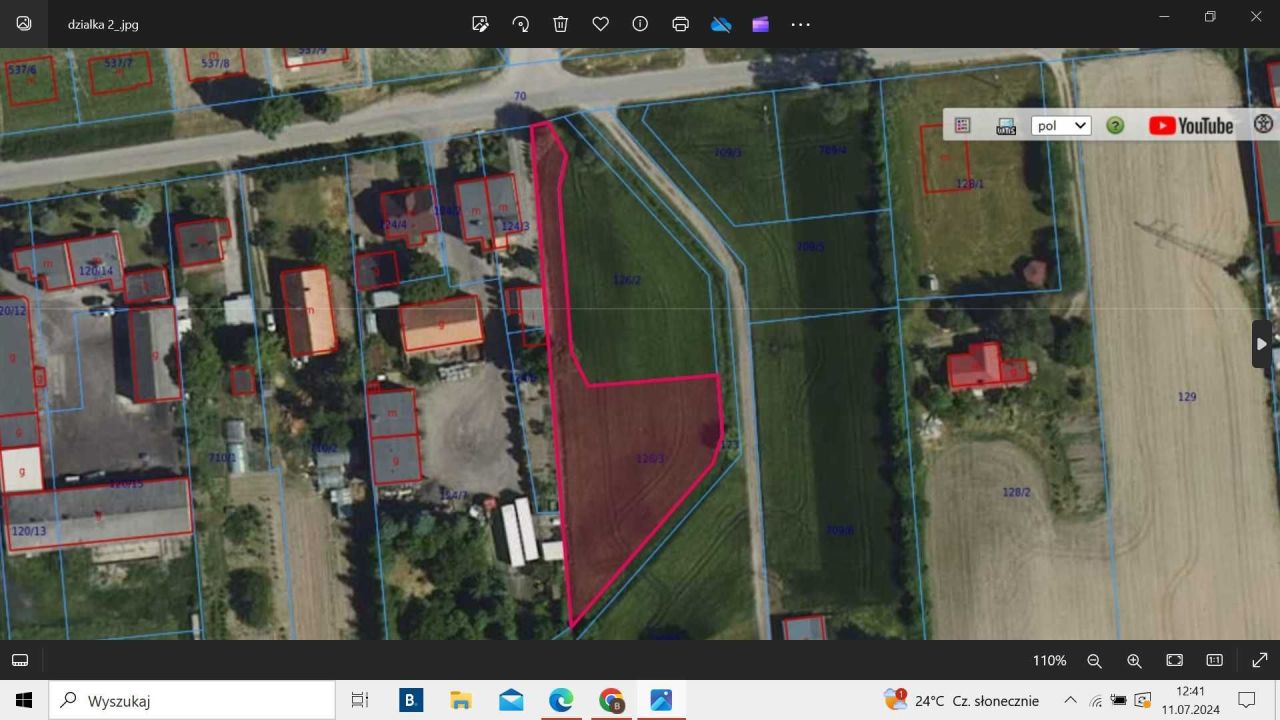Enter fullscreen with the diagonal arrows button
Viewport: 1280px width, 720px height.
[1258, 660]
